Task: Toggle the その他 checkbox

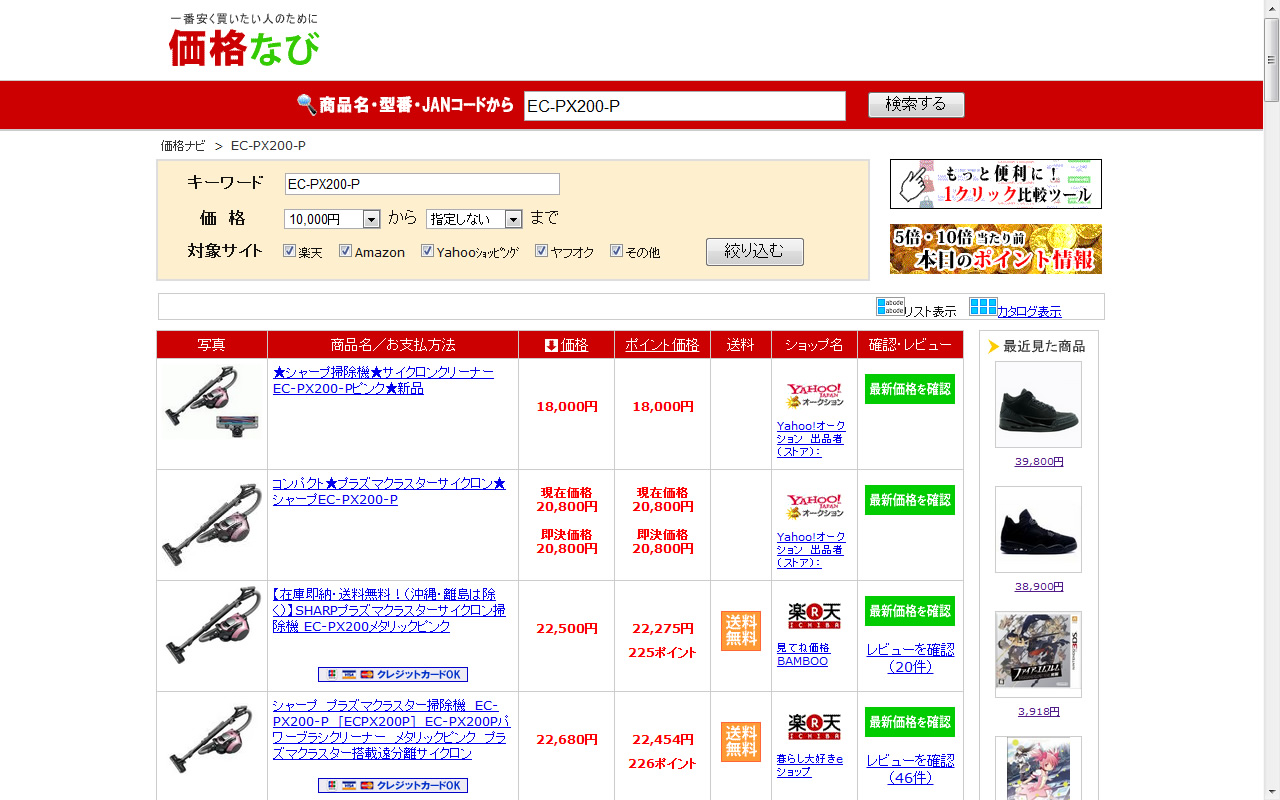Action: [x=616, y=251]
